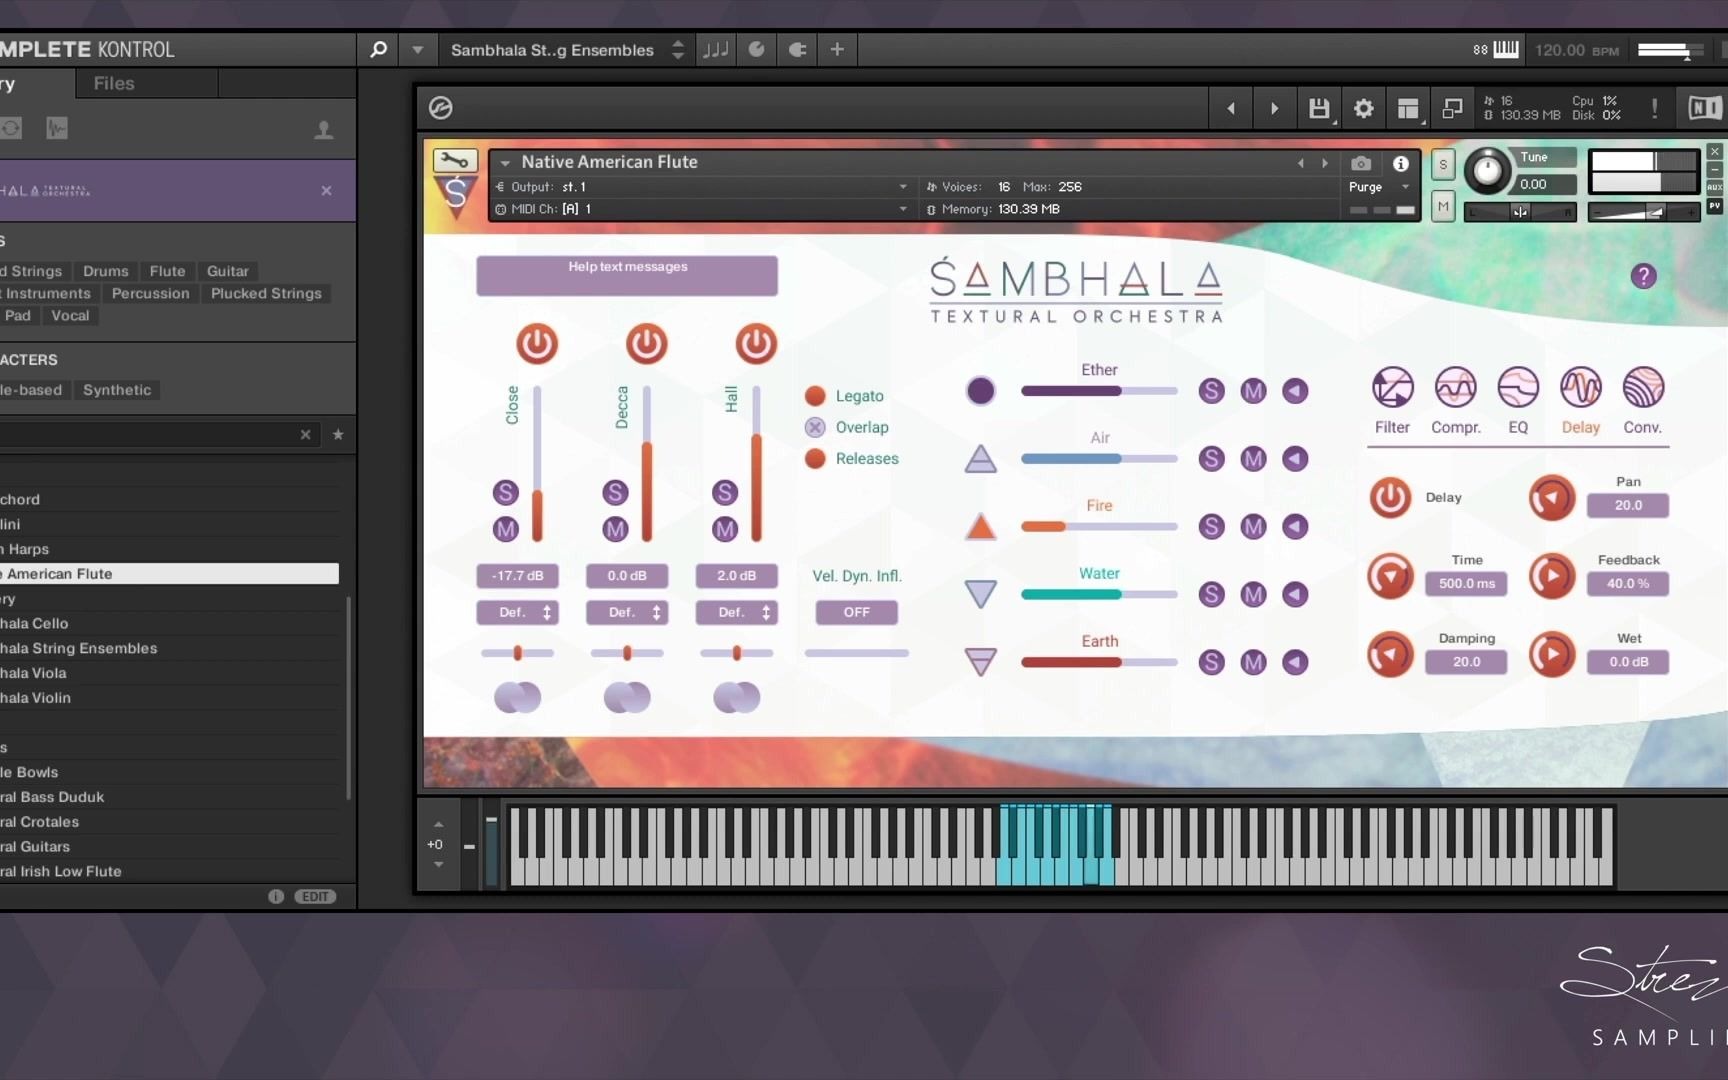Image resolution: width=1728 pixels, height=1080 pixels.
Task: Click the Water triangle element icon
Action: 981,594
